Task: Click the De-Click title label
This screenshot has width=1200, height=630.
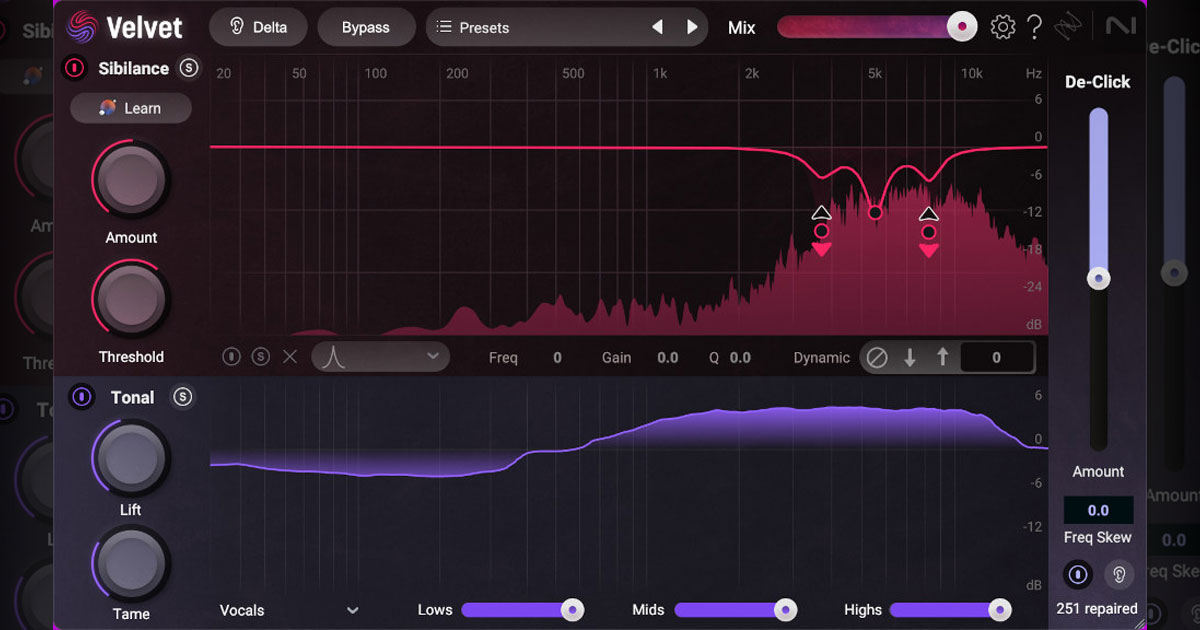Action: (x=1098, y=82)
